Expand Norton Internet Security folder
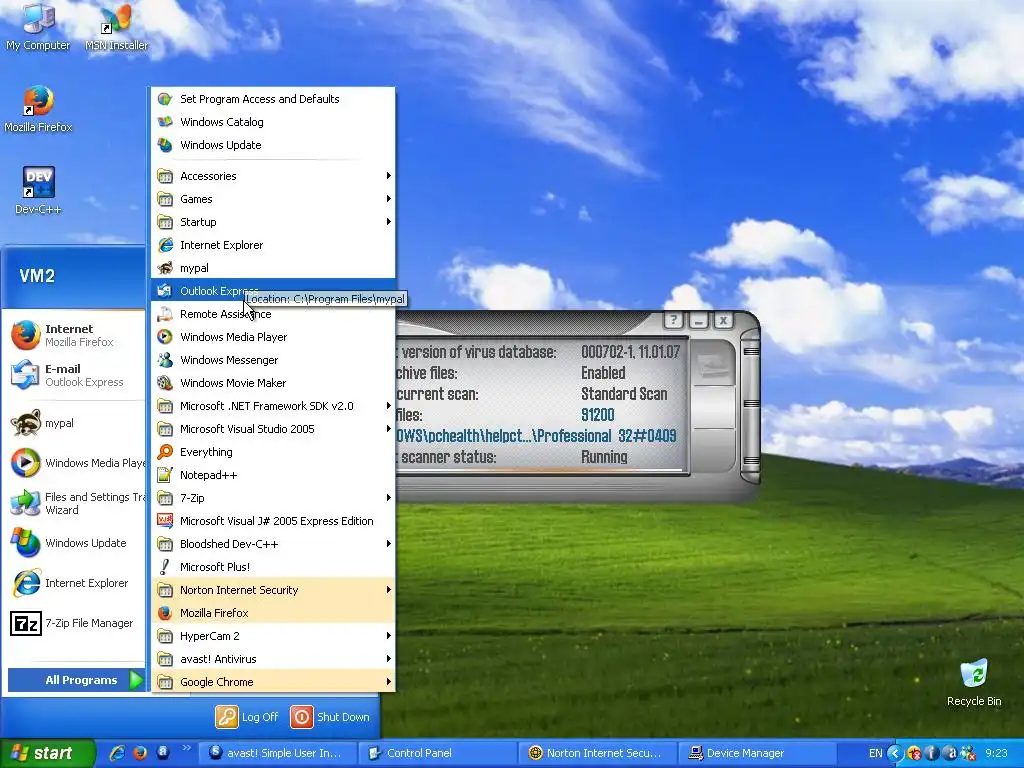Viewport: 1024px width, 768px height. (x=273, y=590)
